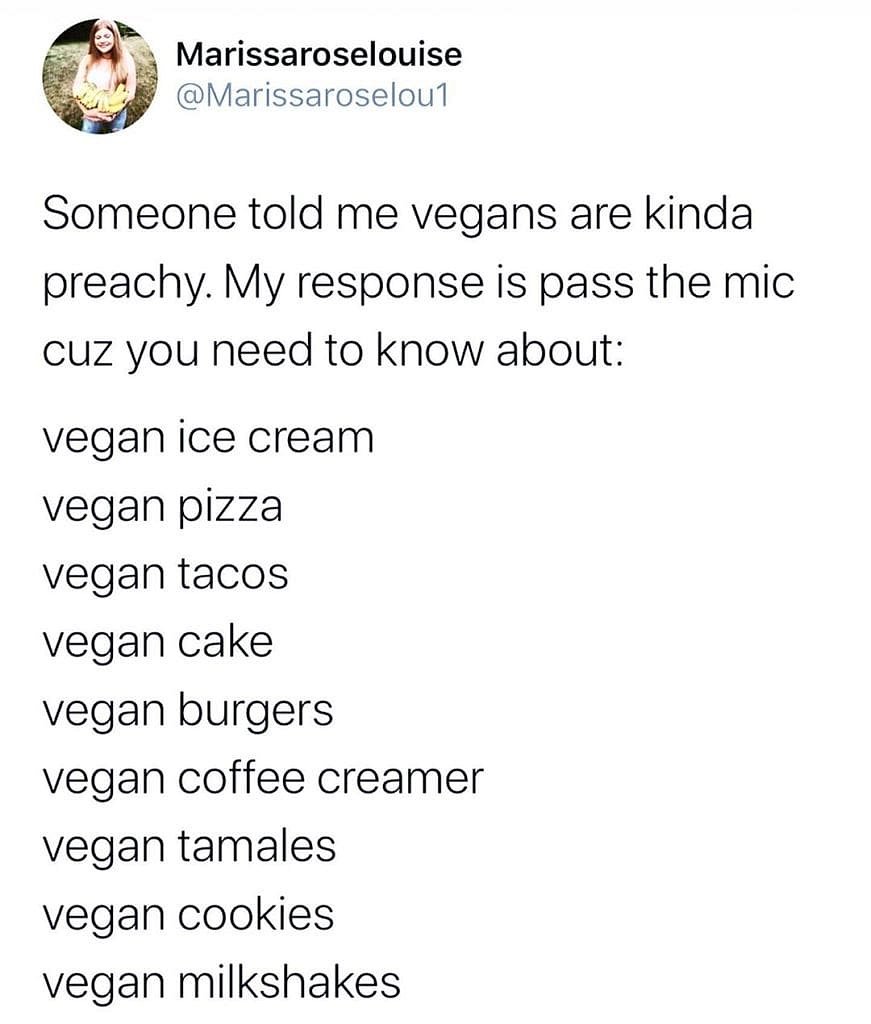The height and width of the screenshot is (1024, 871).
Task: Click the 'vegan tamales' text
Action: 189,846
